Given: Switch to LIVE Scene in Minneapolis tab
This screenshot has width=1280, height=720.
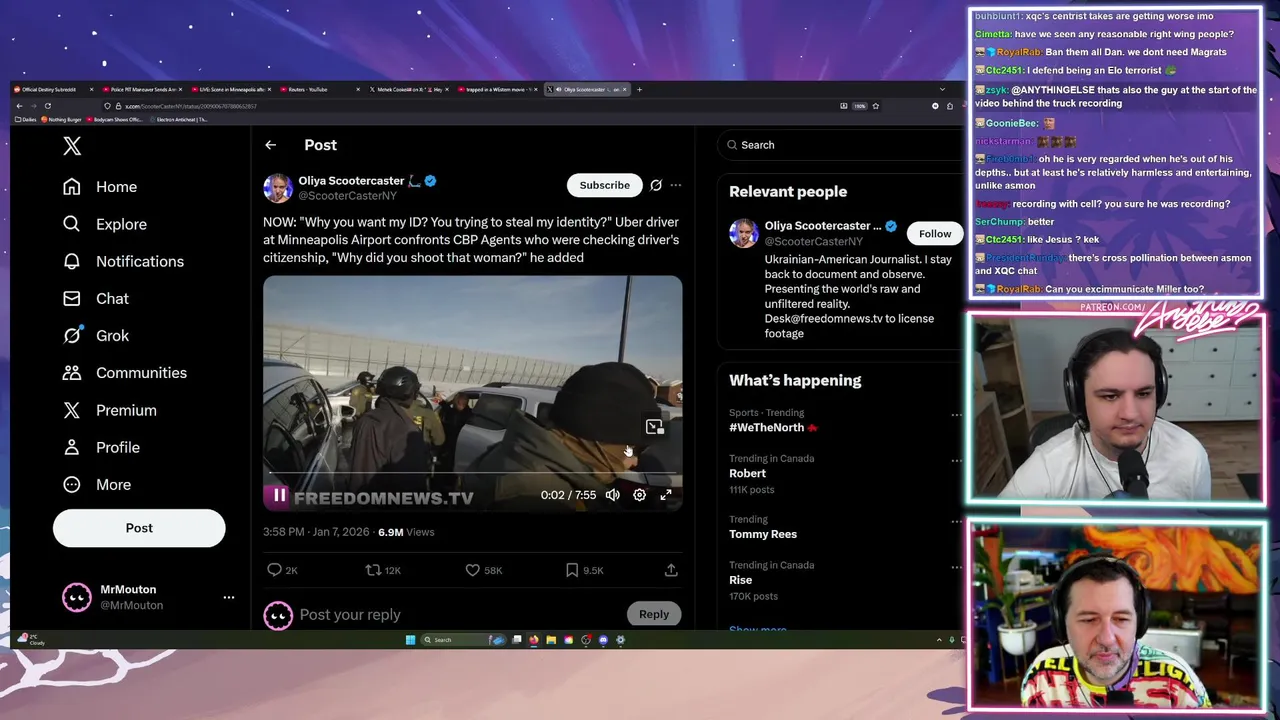Looking at the screenshot, I should click(x=230, y=90).
